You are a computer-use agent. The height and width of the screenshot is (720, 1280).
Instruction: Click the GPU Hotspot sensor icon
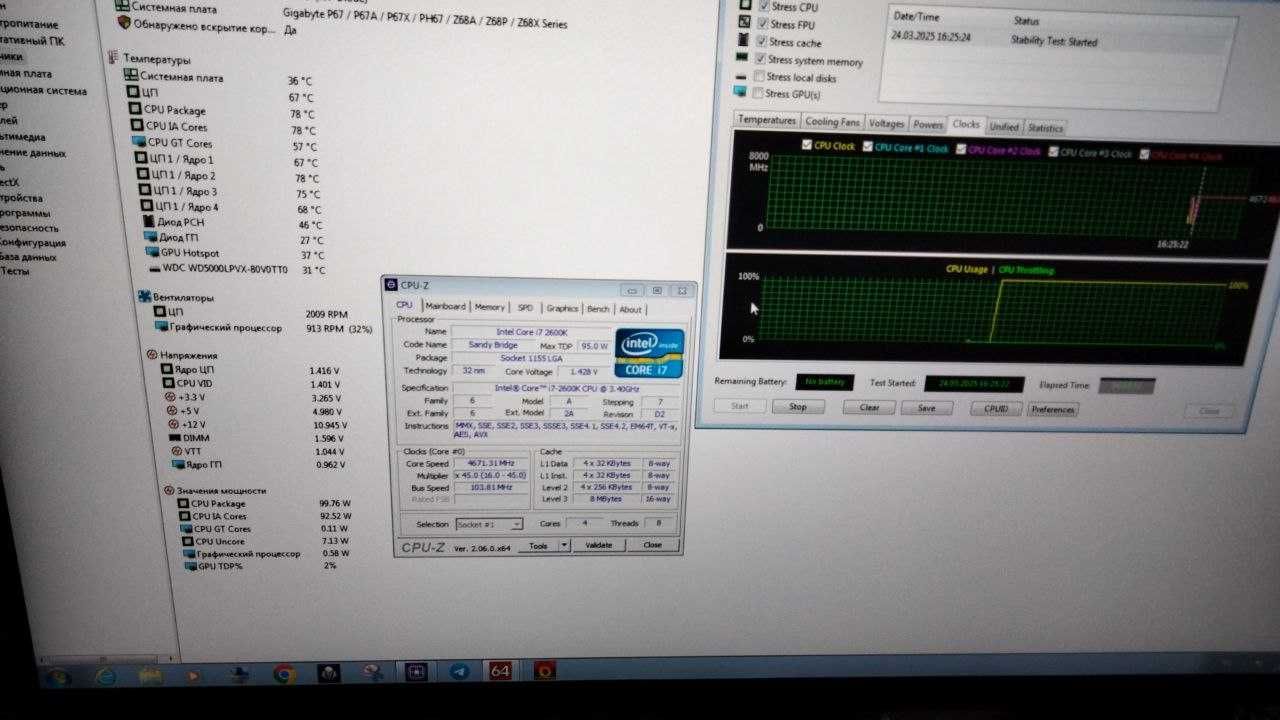coord(152,253)
